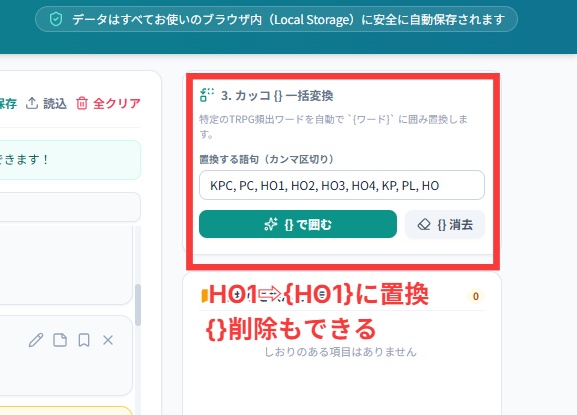Screen dimensions: 577x415
Task: Click the 全クリア trash button
Action: pos(108,103)
